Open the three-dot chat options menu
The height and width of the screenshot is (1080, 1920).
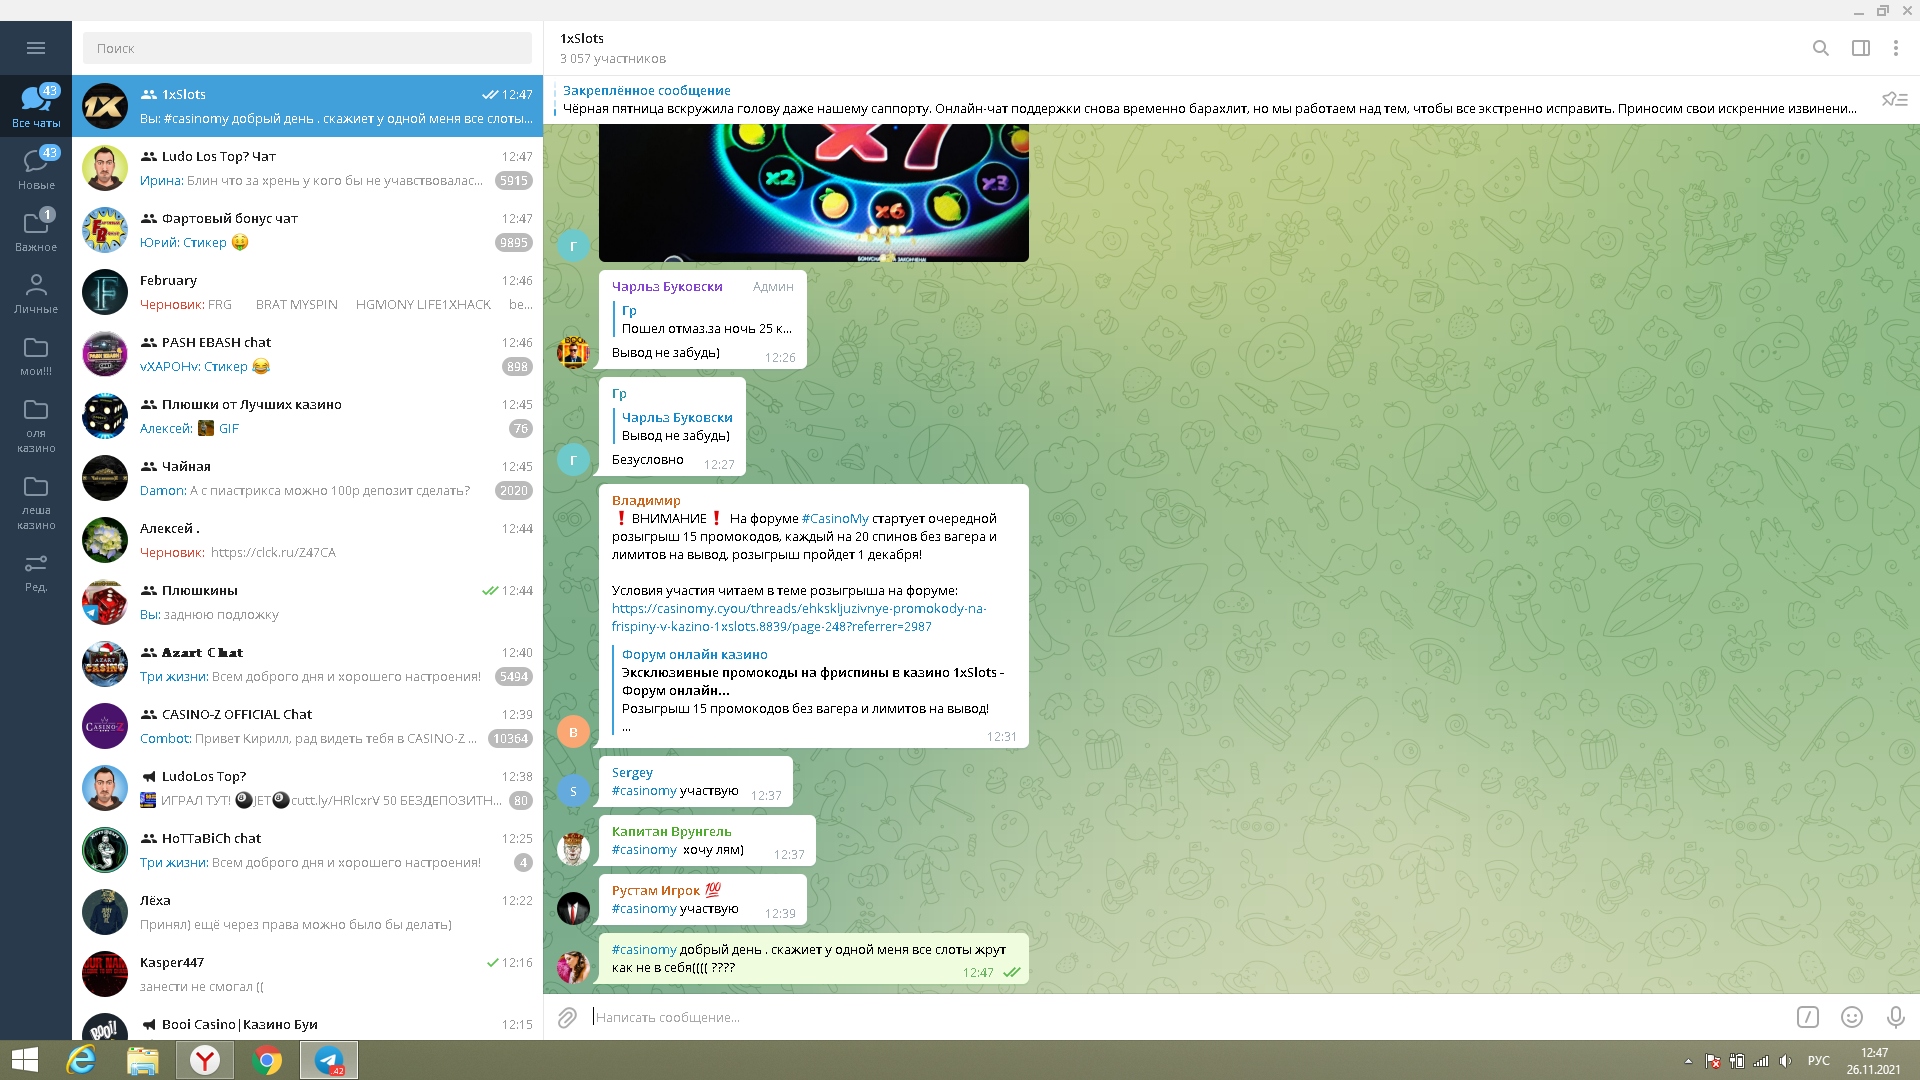(x=1895, y=48)
